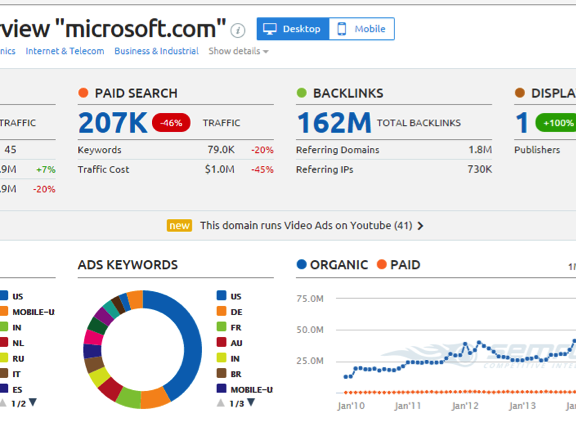The width and height of the screenshot is (576, 432).
Task: Click the AU red swatch in Ads Keywords legend
Action: click(x=222, y=342)
